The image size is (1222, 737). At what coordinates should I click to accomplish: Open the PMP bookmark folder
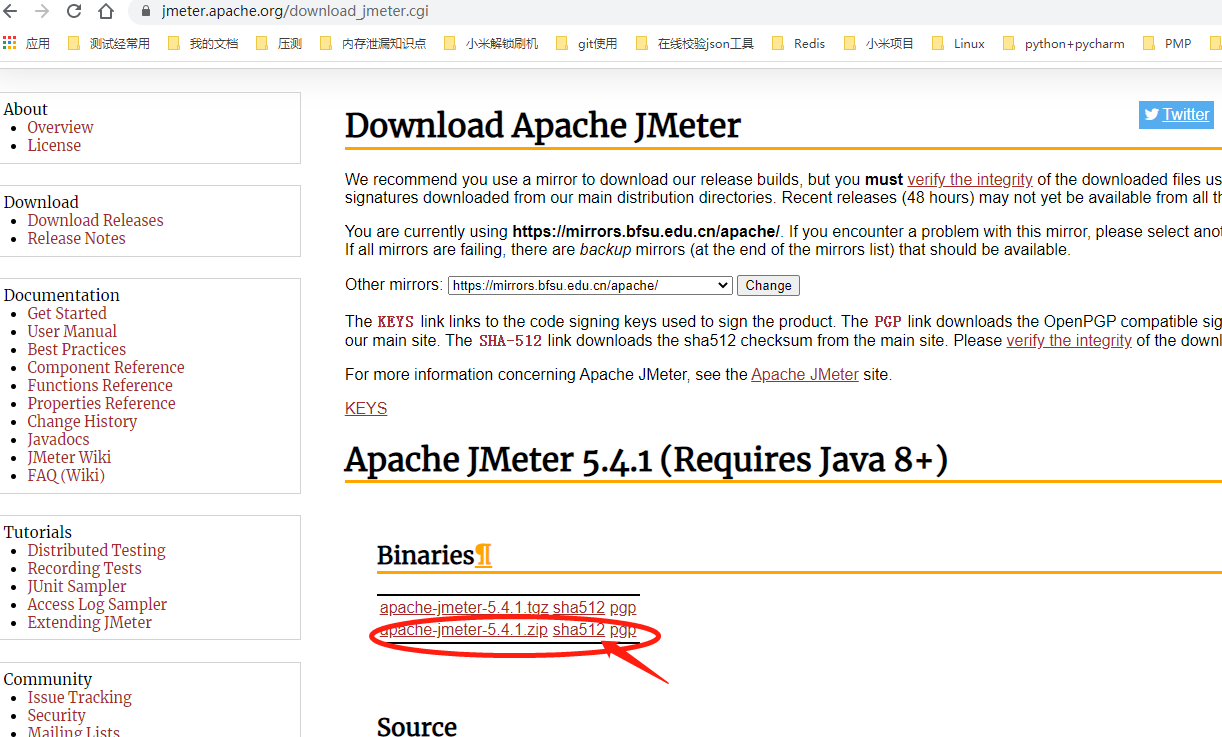point(1166,43)
